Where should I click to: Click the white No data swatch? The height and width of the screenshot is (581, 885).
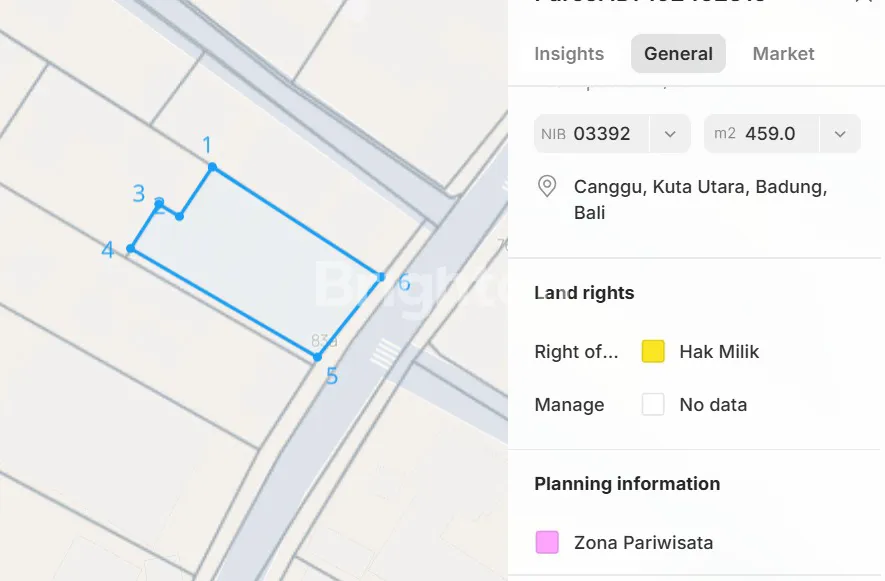pos(653,405)
